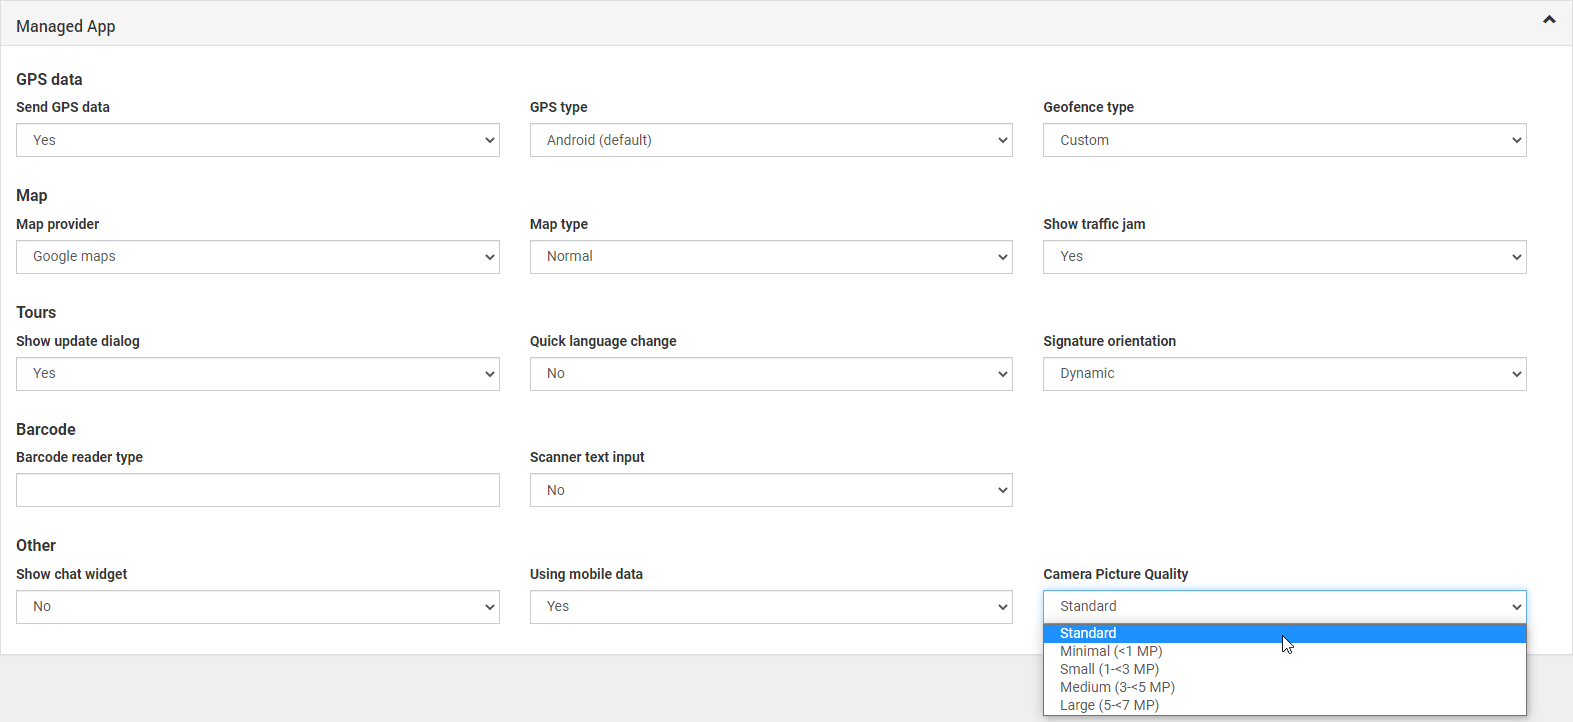Open the Show chat widget dropdown
Viewport: 1573px width, 722px height.
pyautogui.click(x=257, y=607)
